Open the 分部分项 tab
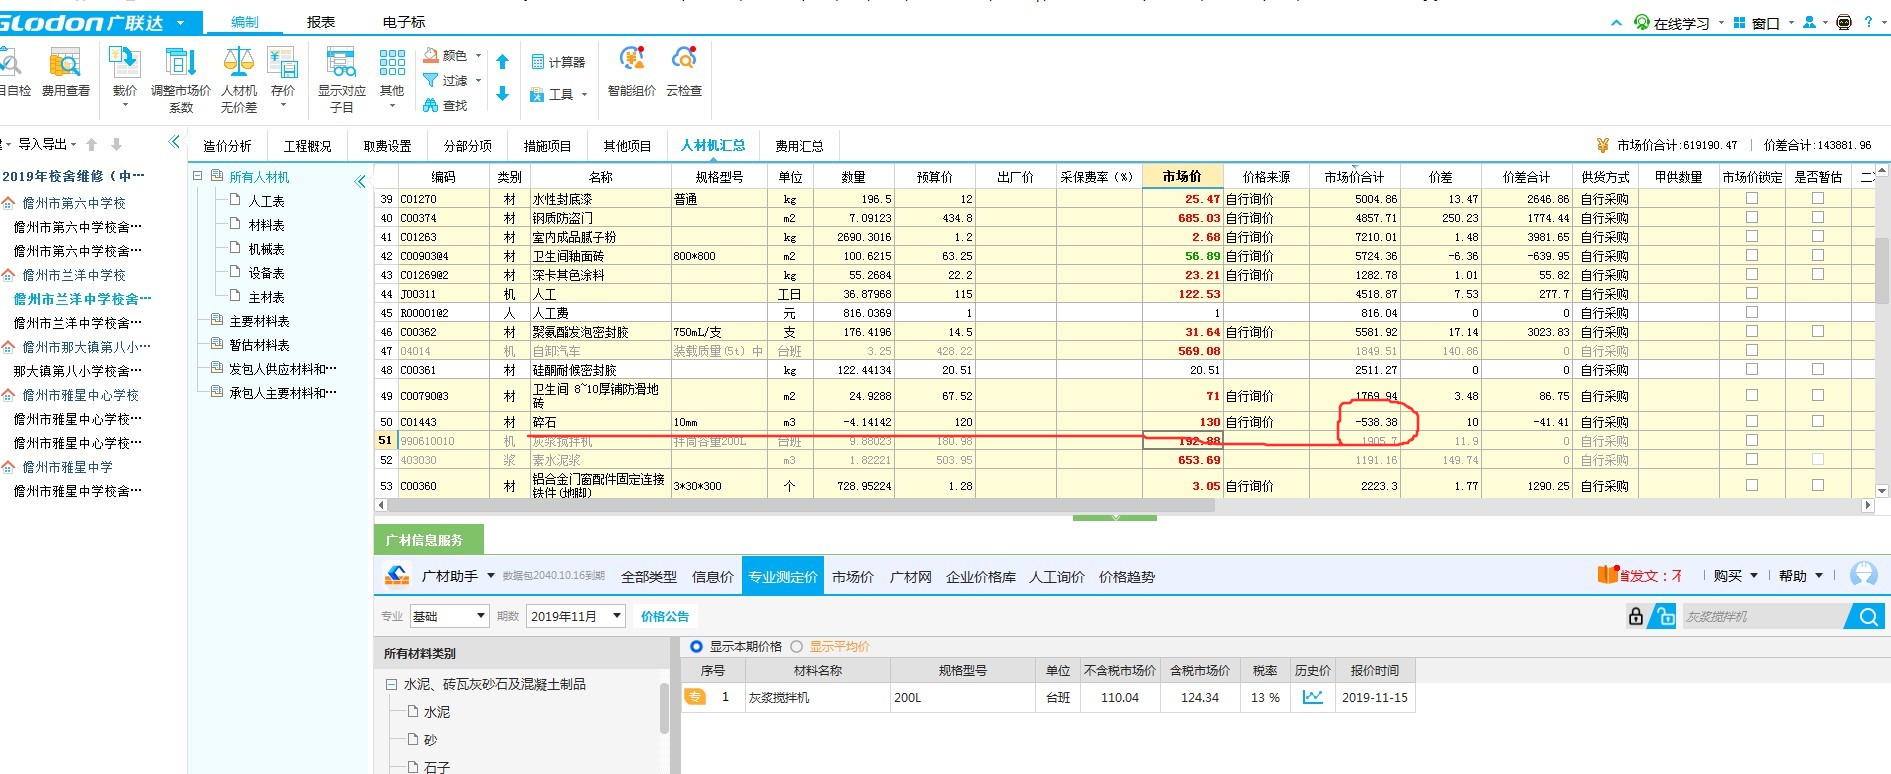 (x=468, y=146)
